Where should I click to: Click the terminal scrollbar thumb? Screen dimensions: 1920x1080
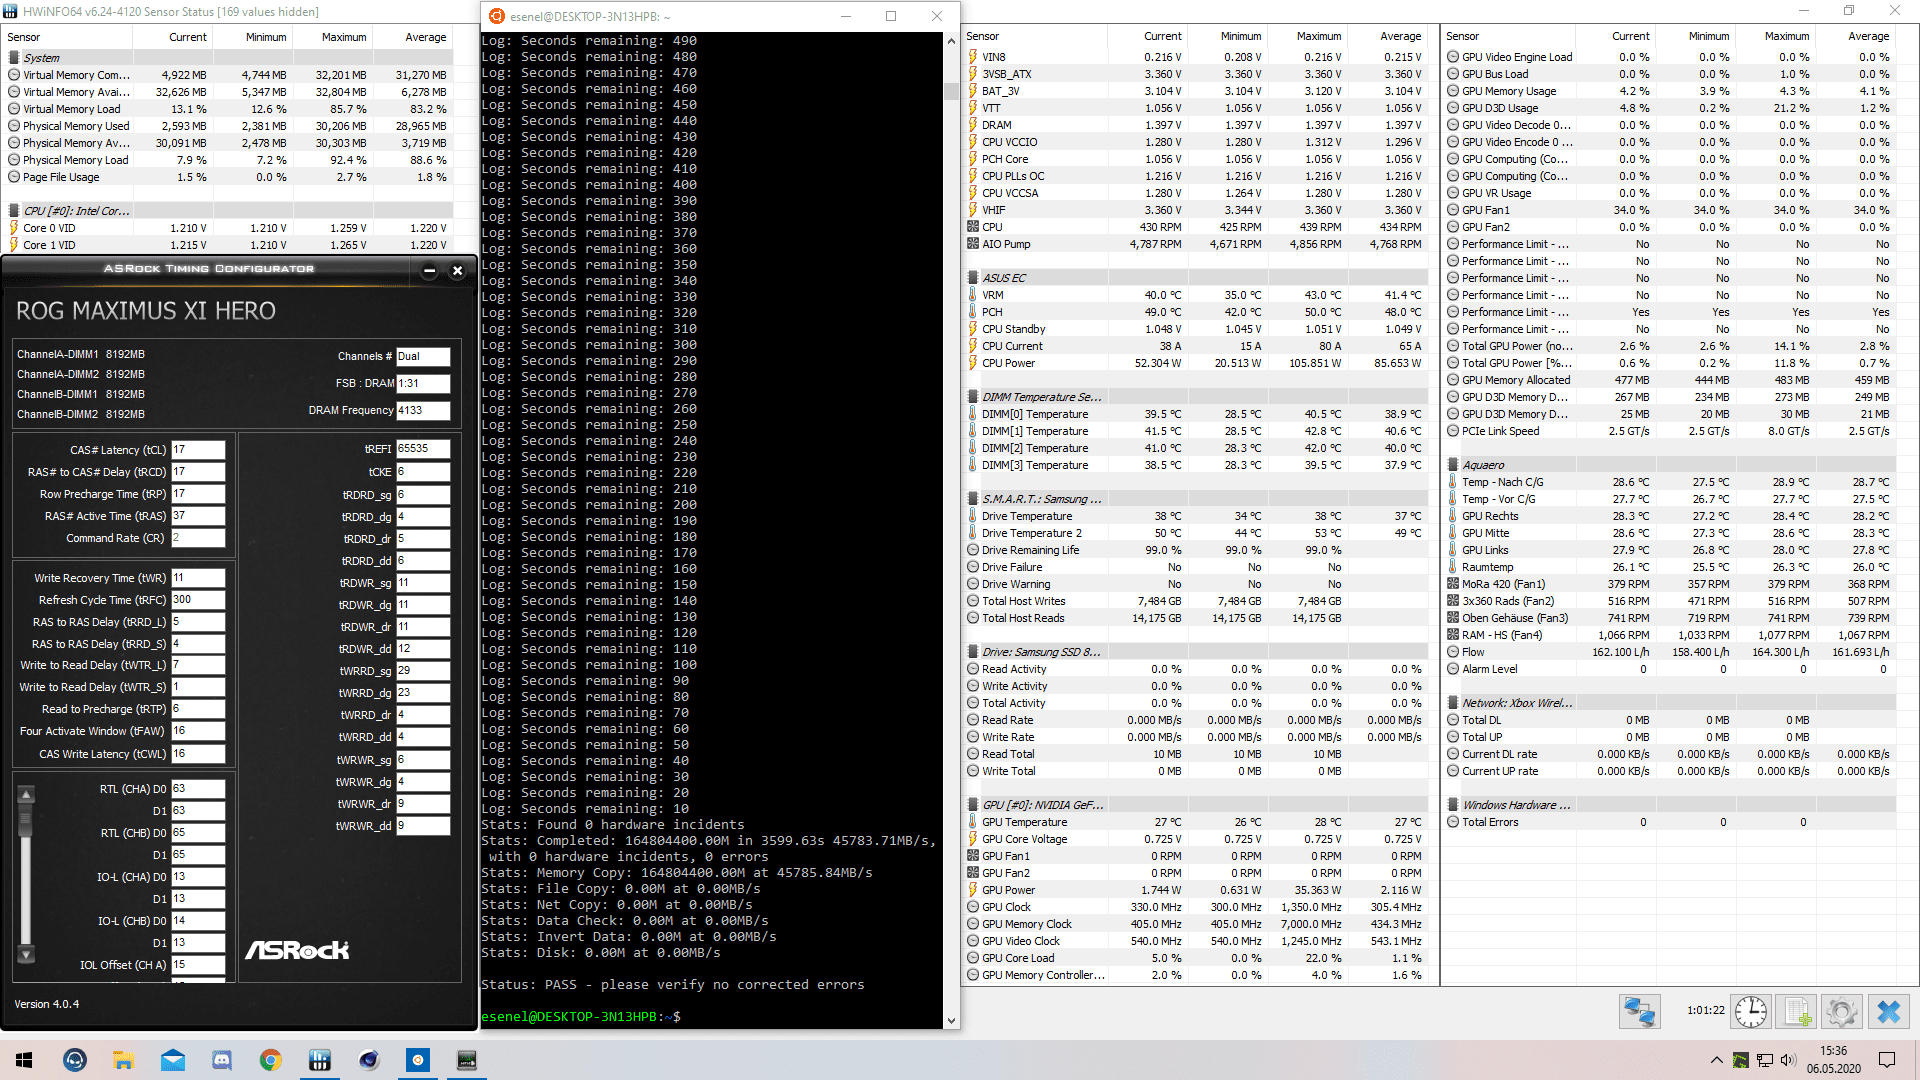tap(951, 91)
